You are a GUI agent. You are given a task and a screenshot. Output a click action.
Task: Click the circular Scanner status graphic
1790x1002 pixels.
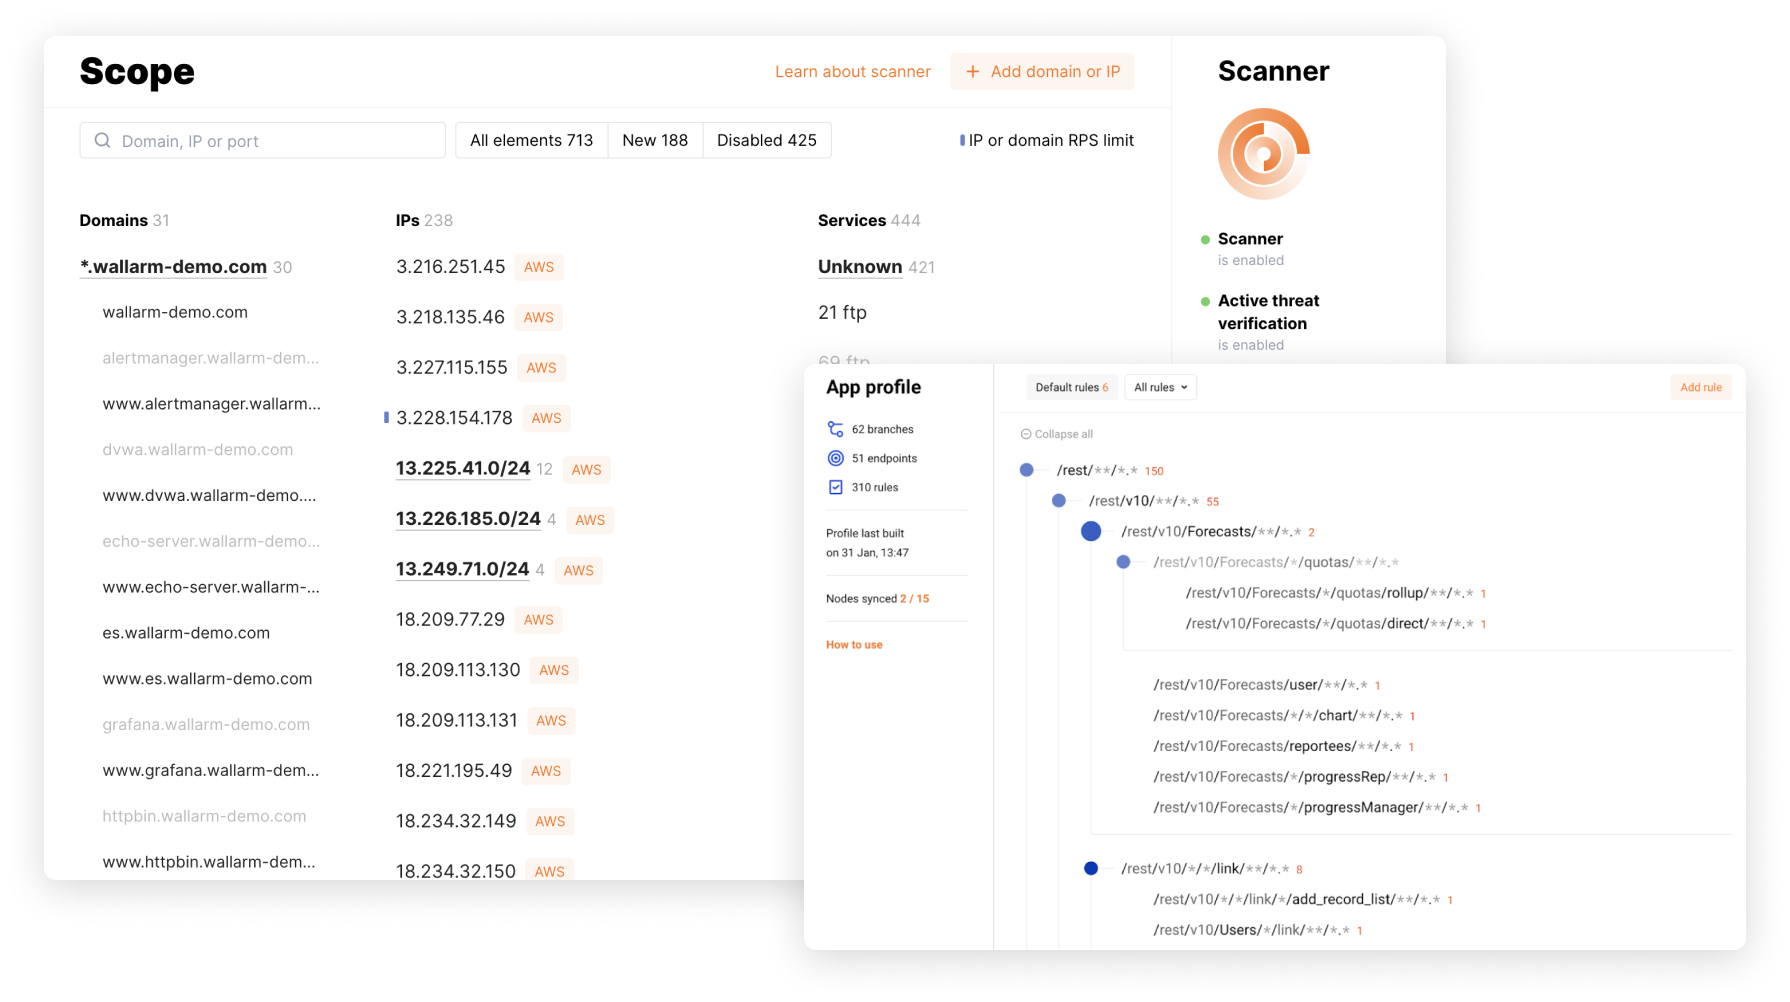1263,154
